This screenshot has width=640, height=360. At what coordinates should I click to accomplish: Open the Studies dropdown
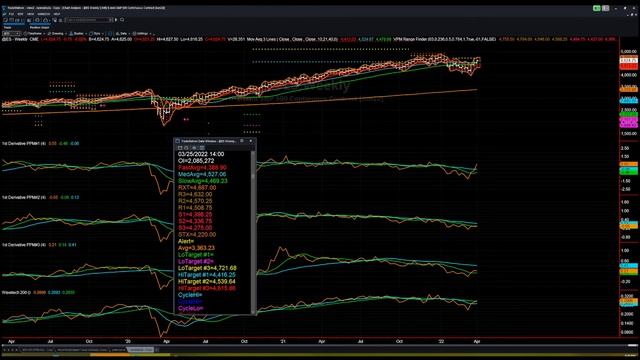77,33
